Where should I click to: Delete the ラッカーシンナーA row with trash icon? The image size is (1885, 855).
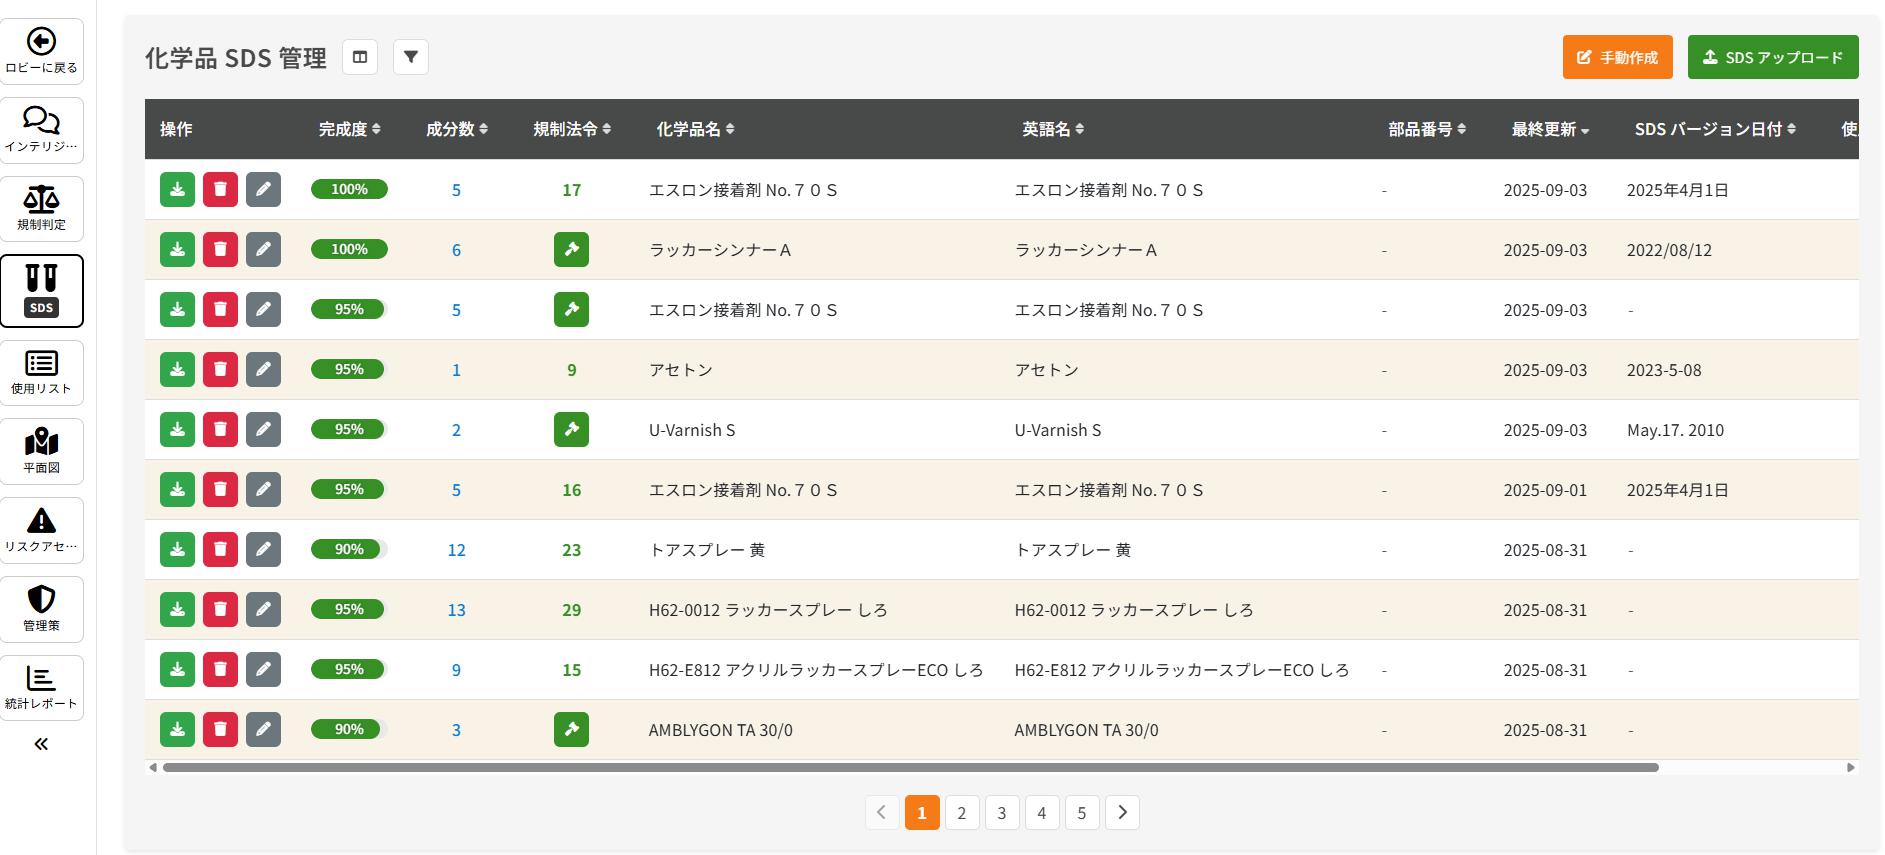[220, 249]
